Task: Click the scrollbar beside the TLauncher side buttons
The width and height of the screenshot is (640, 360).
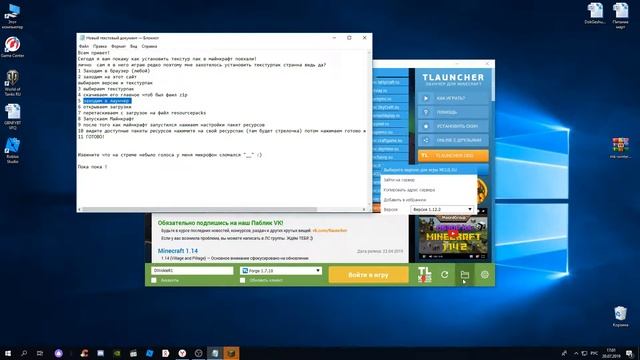Action: tap(492, 84)
